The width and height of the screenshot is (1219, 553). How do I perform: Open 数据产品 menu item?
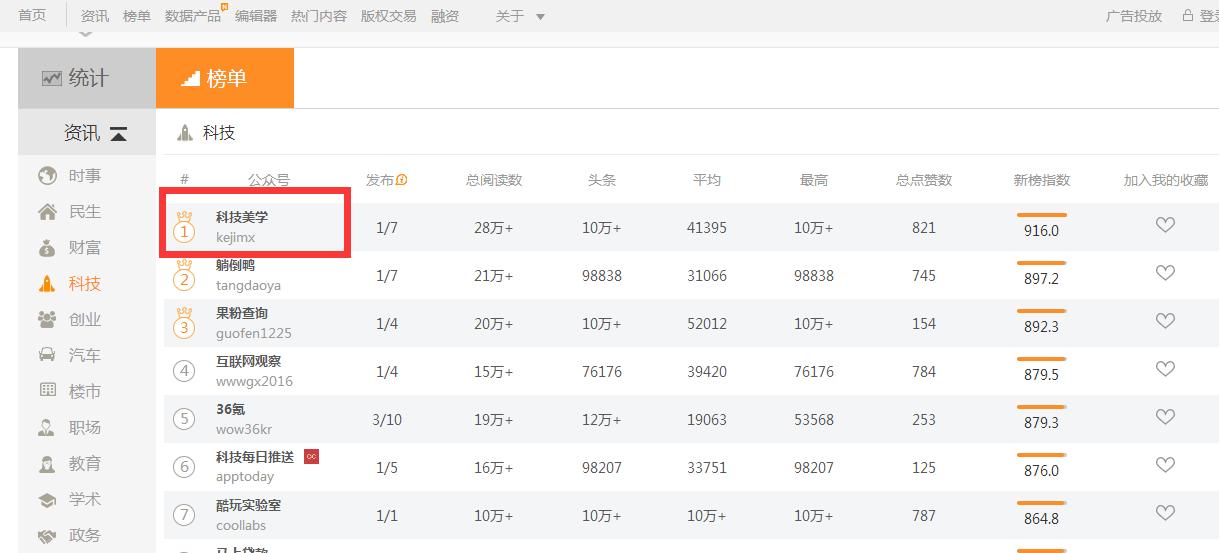[193, 16]
